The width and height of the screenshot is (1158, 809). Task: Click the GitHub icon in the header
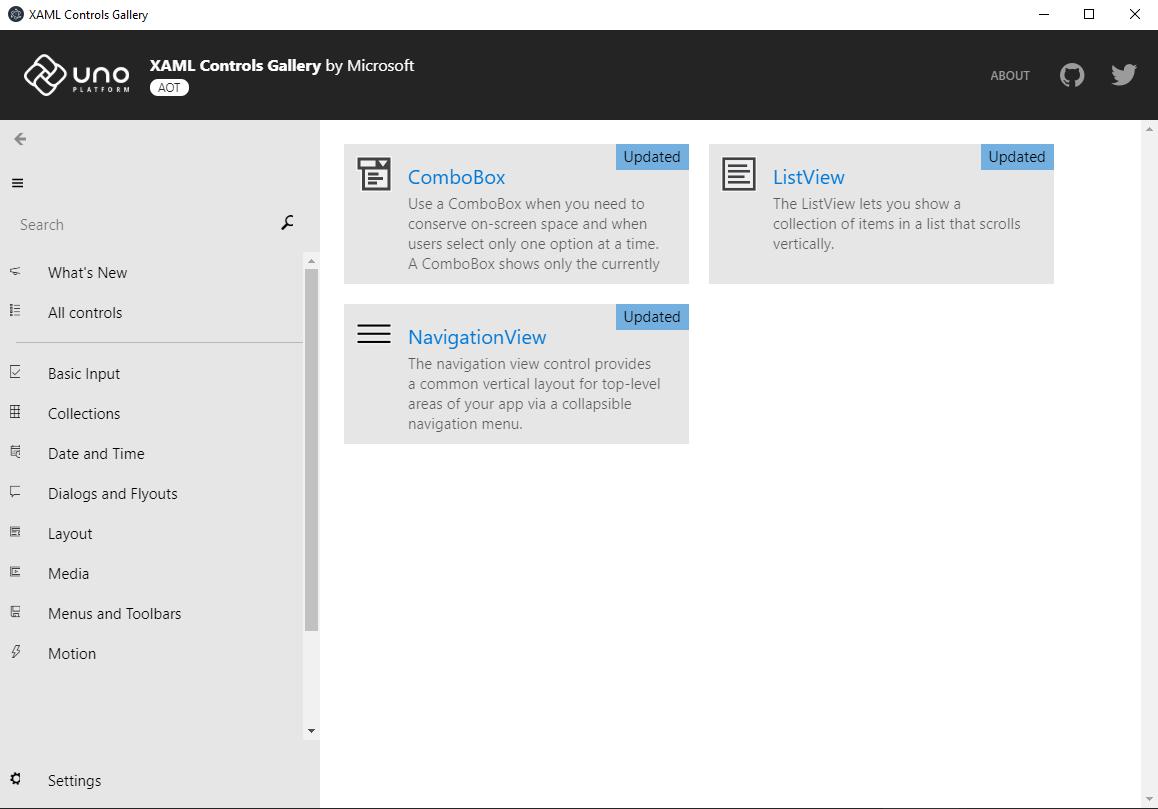click(x=1071, y=74)
